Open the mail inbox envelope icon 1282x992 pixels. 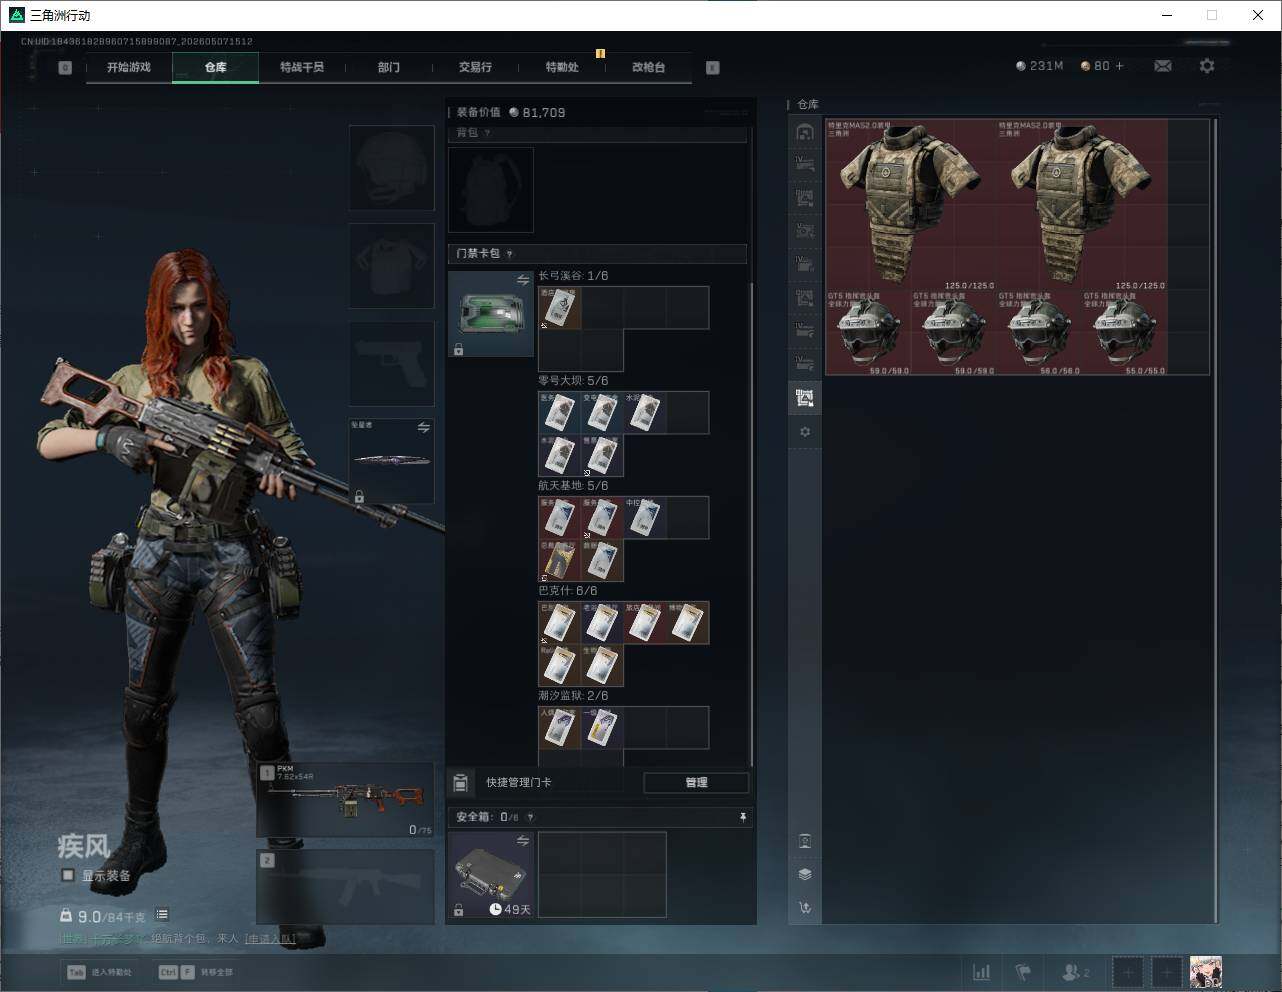click(x=1163, y=66)
